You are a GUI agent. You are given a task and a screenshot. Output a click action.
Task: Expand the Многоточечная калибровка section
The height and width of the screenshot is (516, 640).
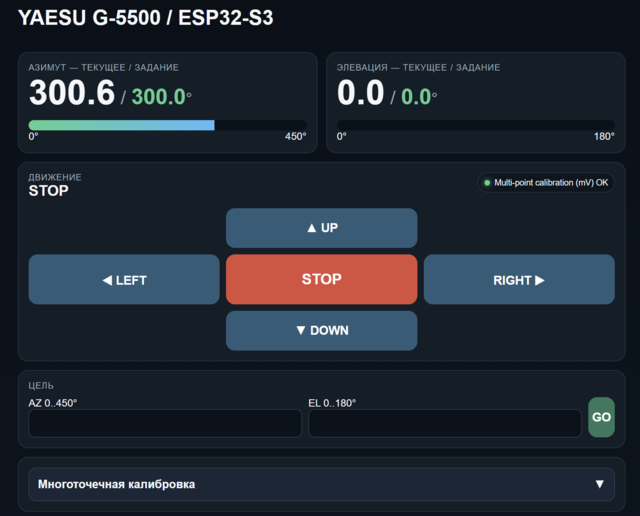[x=322, y=484]
